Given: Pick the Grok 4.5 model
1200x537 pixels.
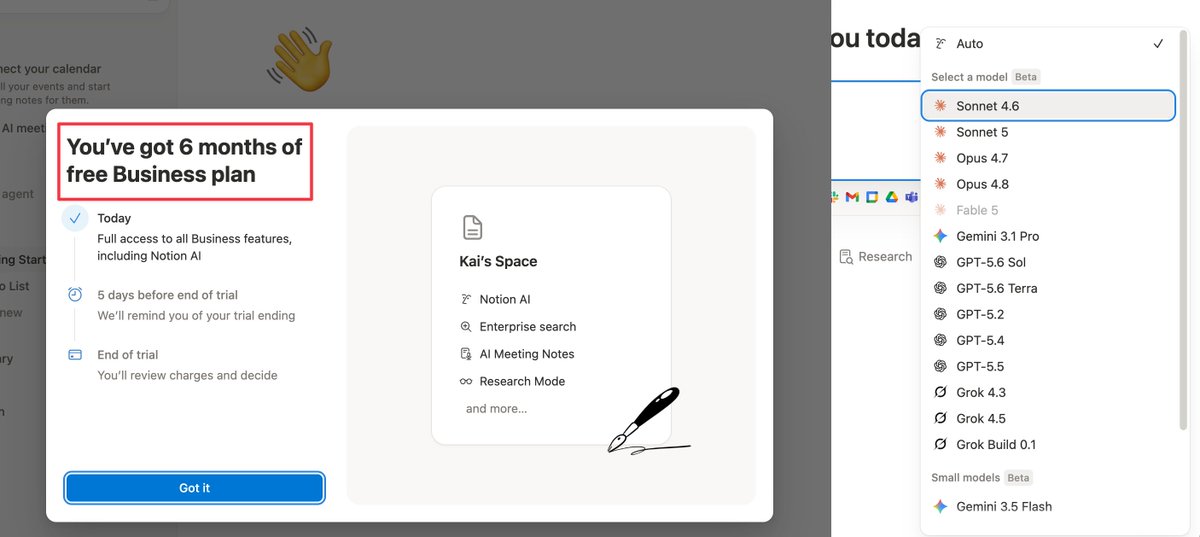Looking at the screenshot, I should coord(1047,418).
